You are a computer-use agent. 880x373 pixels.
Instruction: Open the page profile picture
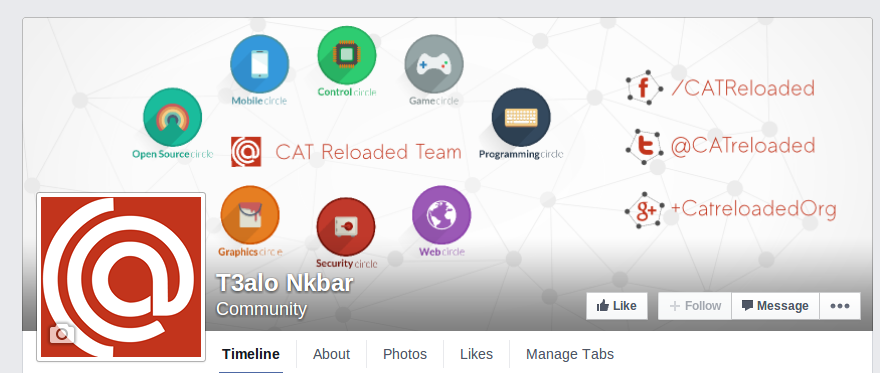[121, 277]
